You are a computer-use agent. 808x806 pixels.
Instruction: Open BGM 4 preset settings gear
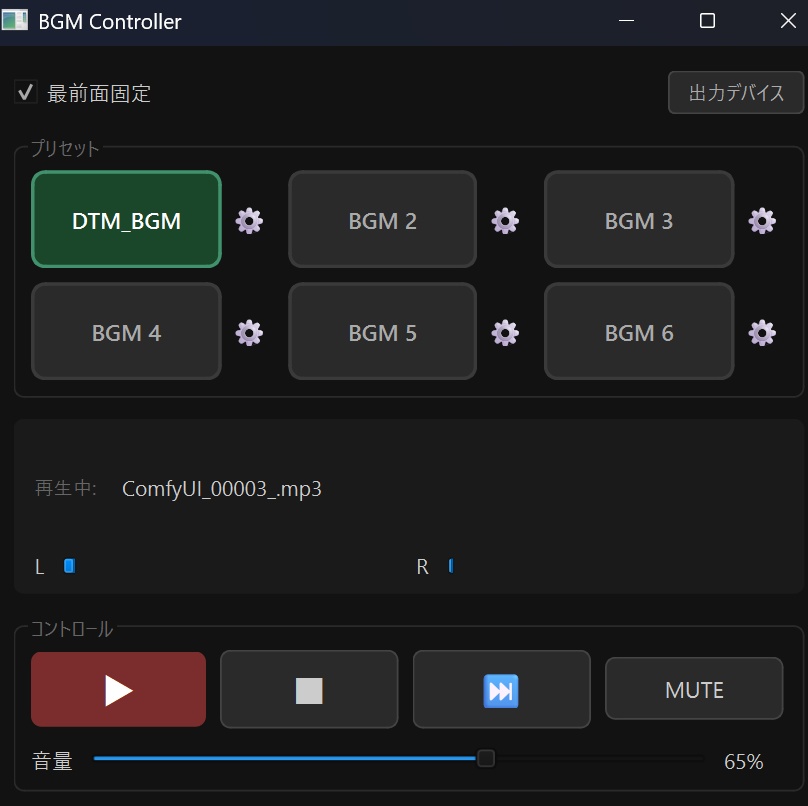click(x=249, y=332)
